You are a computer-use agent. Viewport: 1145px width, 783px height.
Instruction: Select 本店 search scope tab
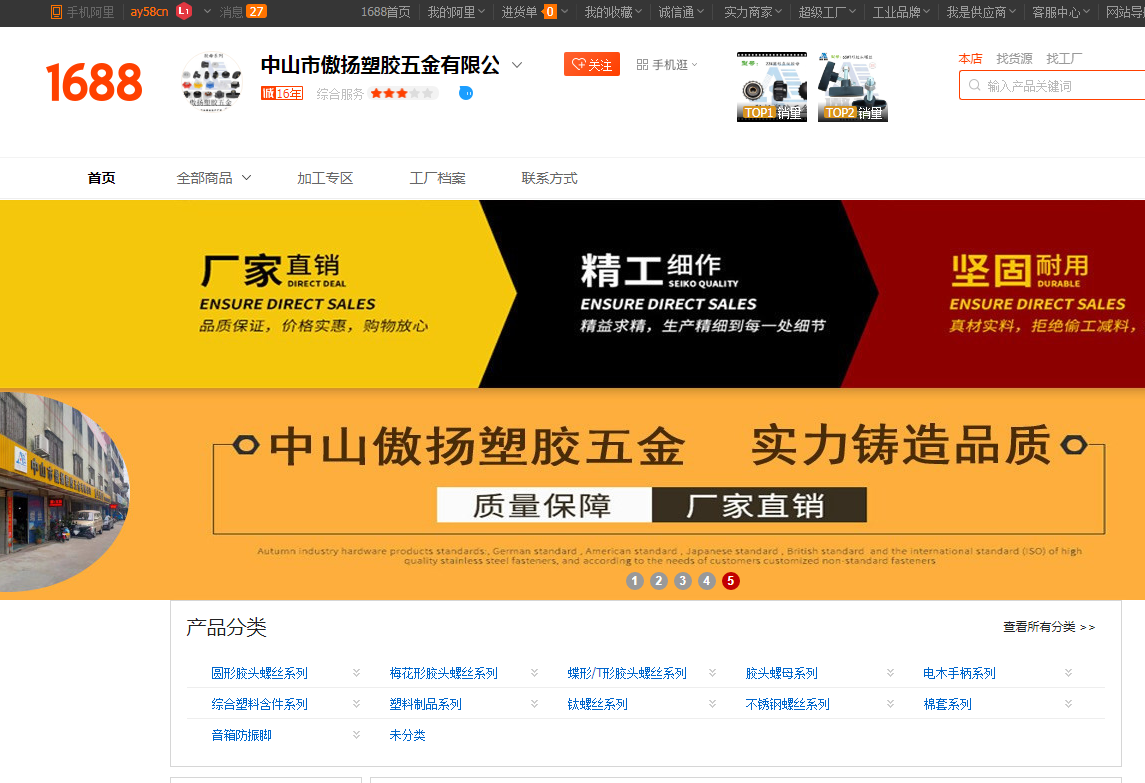(x=970, y=58)
